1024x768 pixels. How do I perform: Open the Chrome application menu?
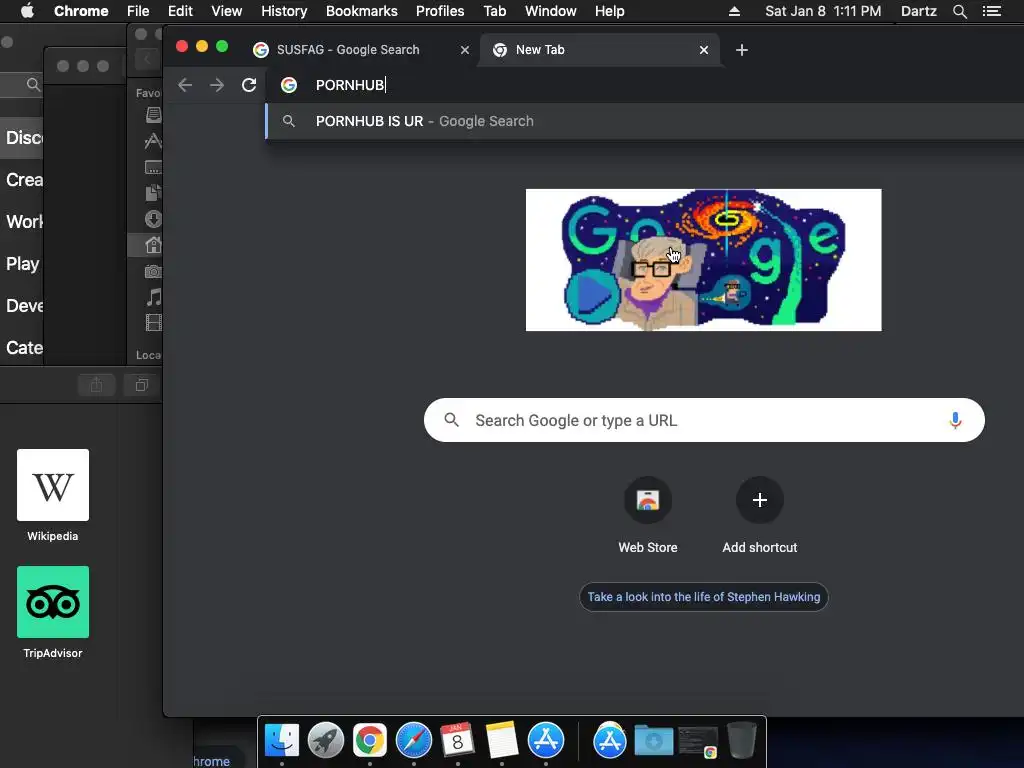[81, 11]
